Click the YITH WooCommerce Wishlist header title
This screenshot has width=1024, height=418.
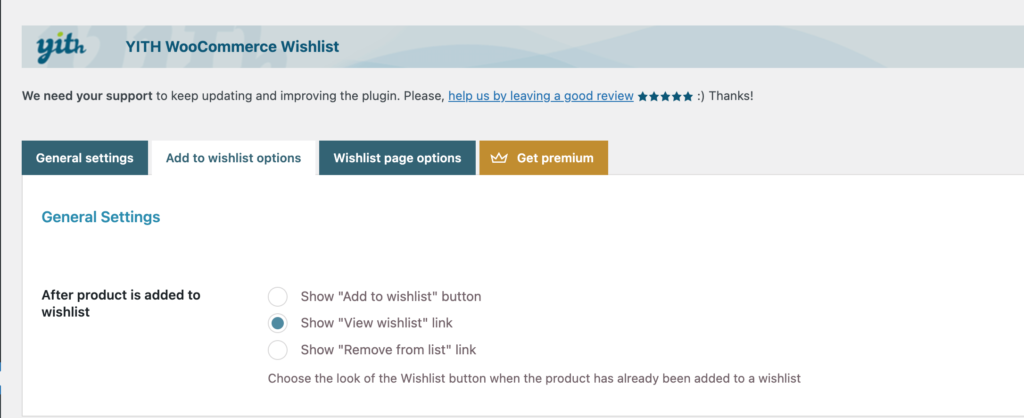point(232,47)
